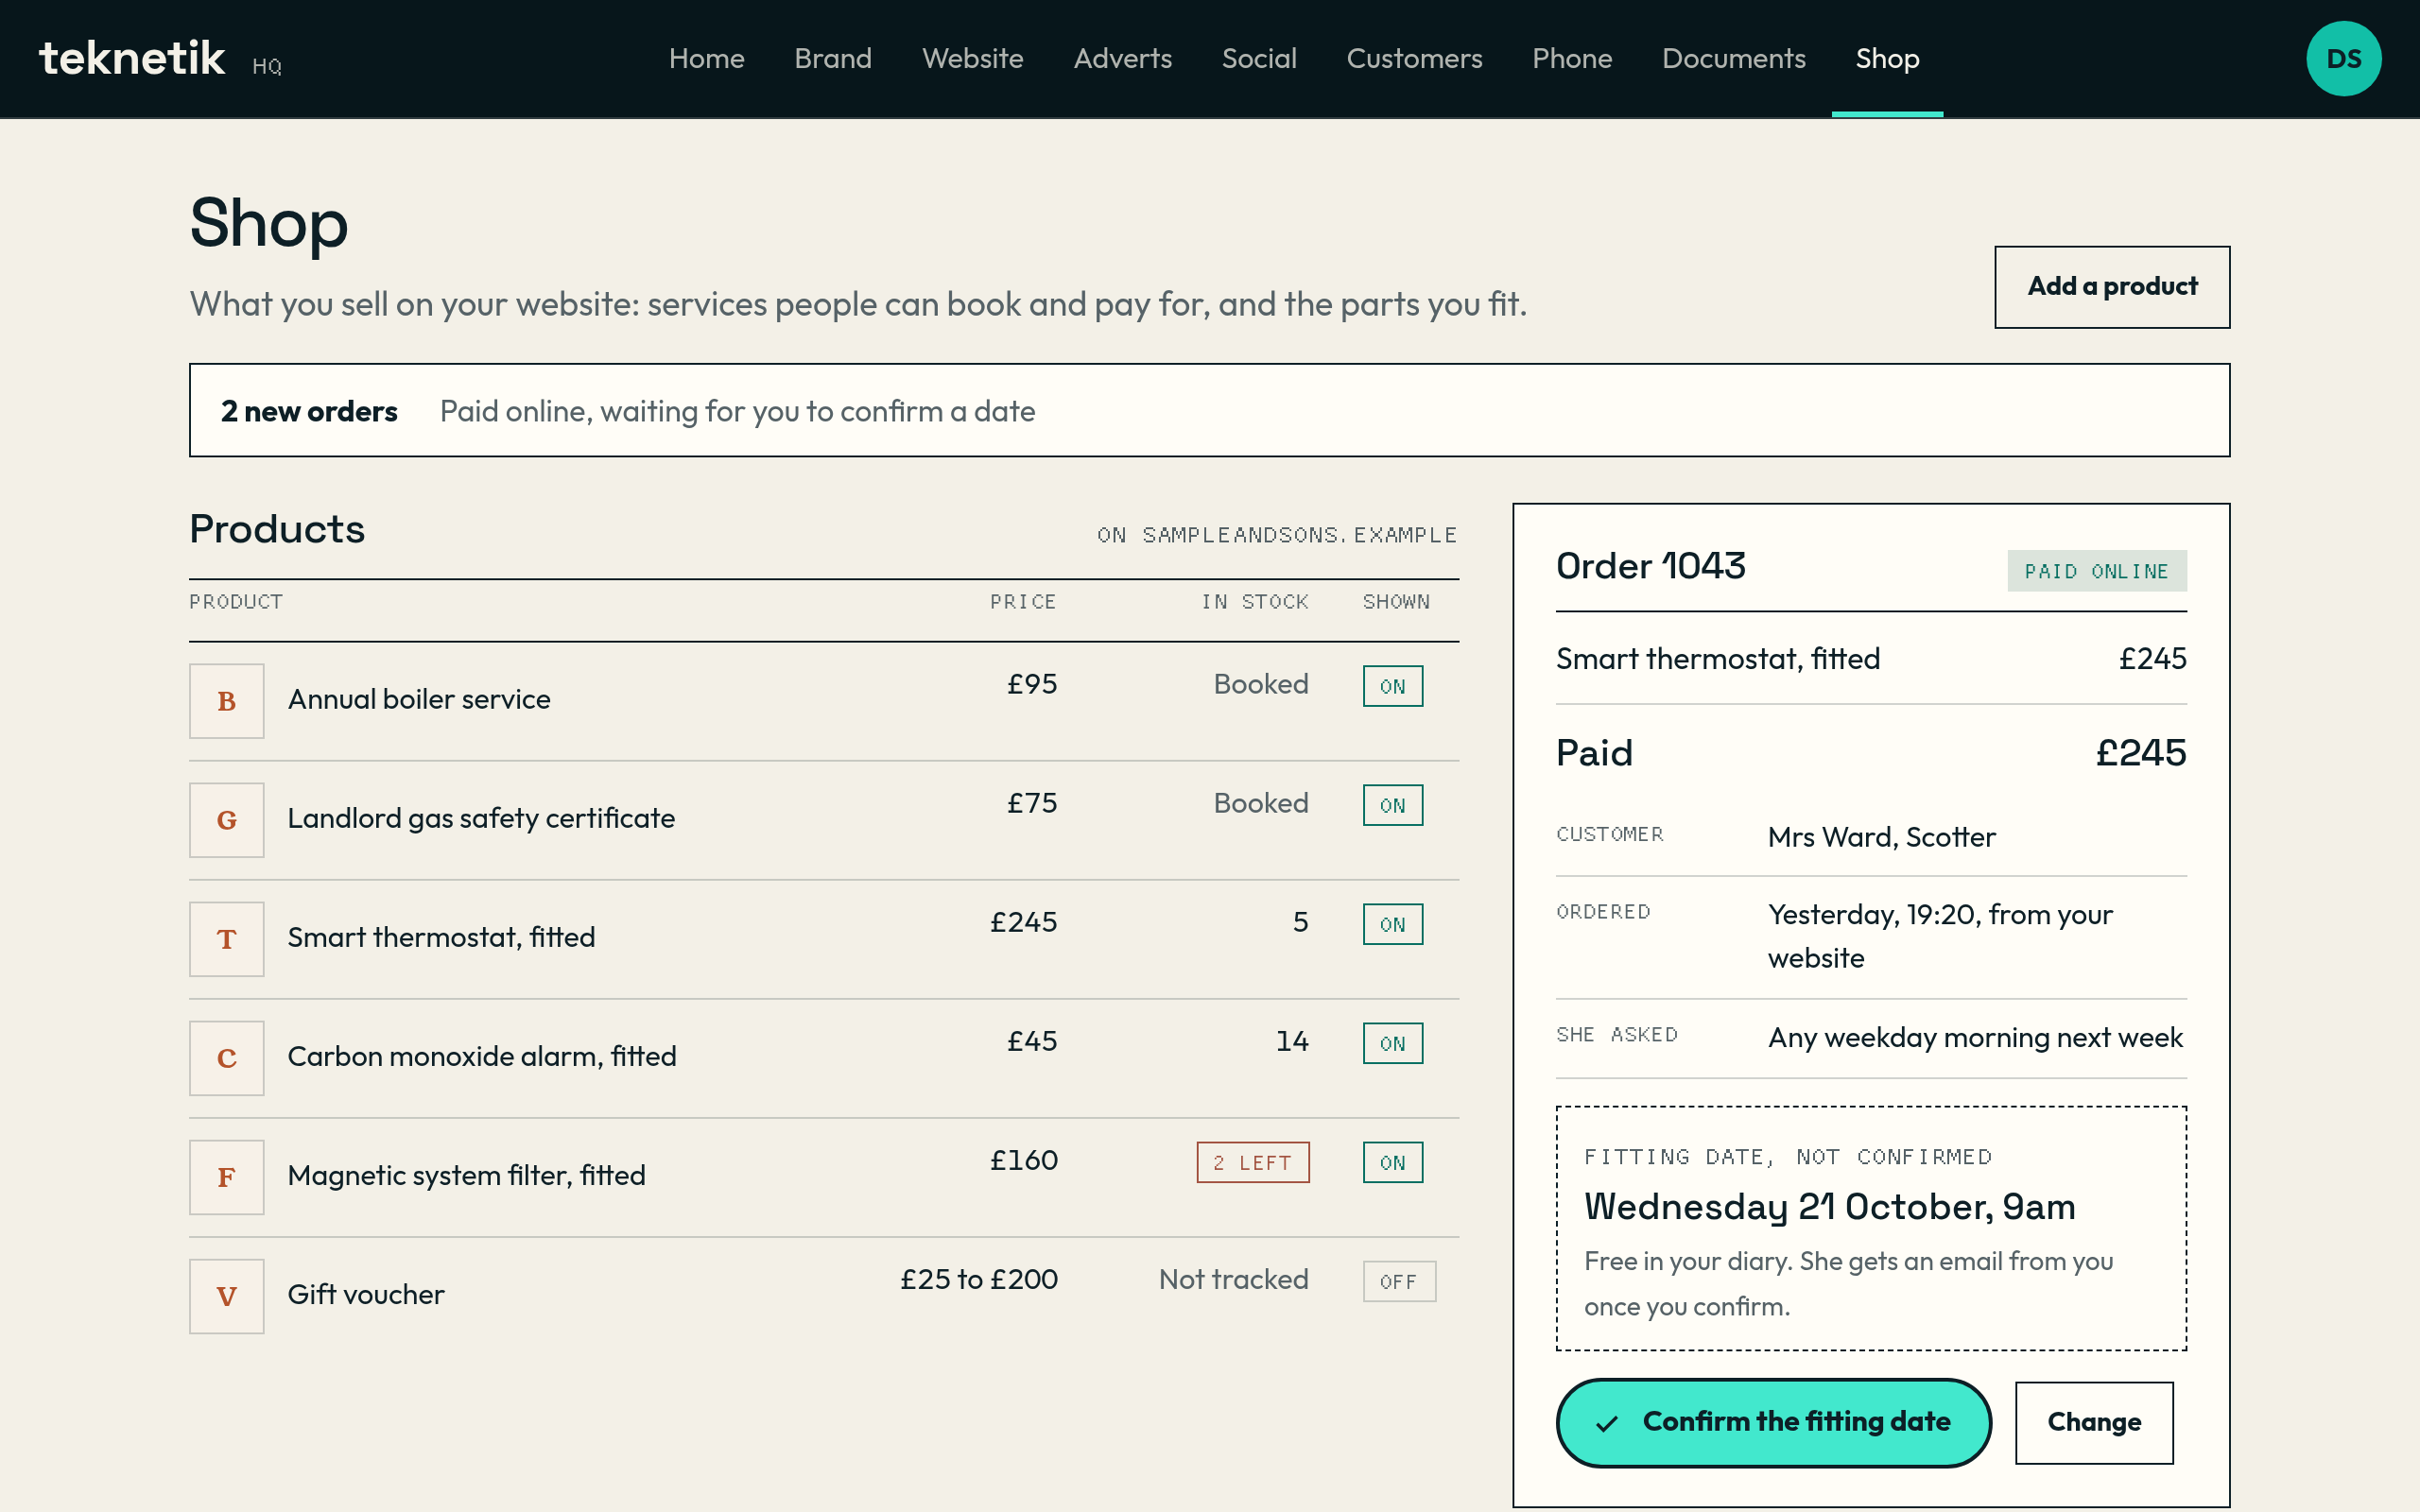Click the Order 1043 heading
The width and height of the screenshot is (2420, 1512).
1650,566
